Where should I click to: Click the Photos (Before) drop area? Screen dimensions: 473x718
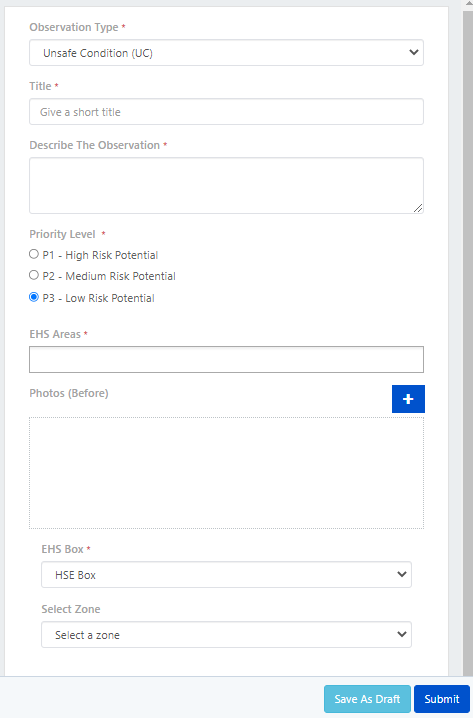pyautogui.click(x=226, y=473)
